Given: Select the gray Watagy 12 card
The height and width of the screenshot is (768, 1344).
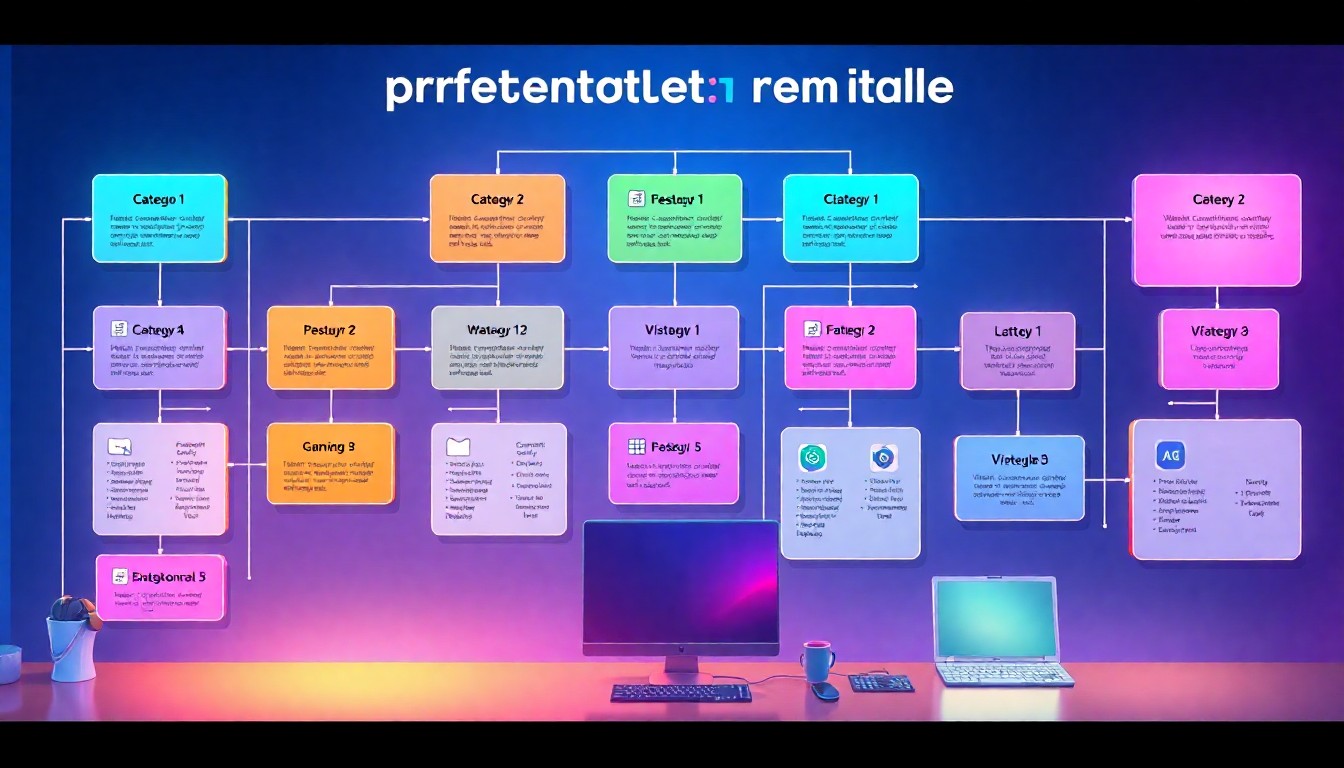Looking at the screenshot, I should (x=497, y=347).
